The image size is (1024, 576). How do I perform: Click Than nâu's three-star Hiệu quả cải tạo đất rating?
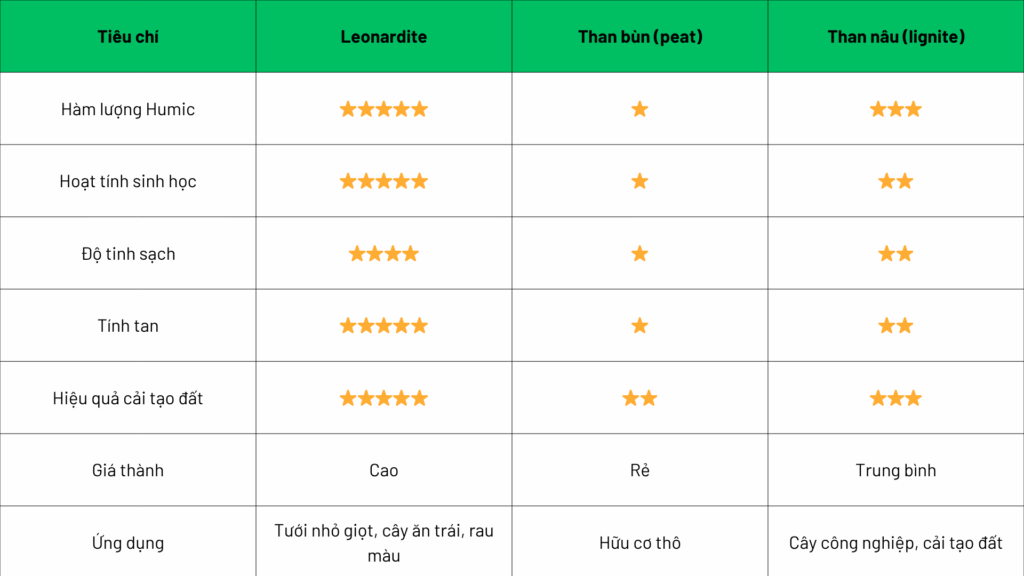[x=895, y=398]
